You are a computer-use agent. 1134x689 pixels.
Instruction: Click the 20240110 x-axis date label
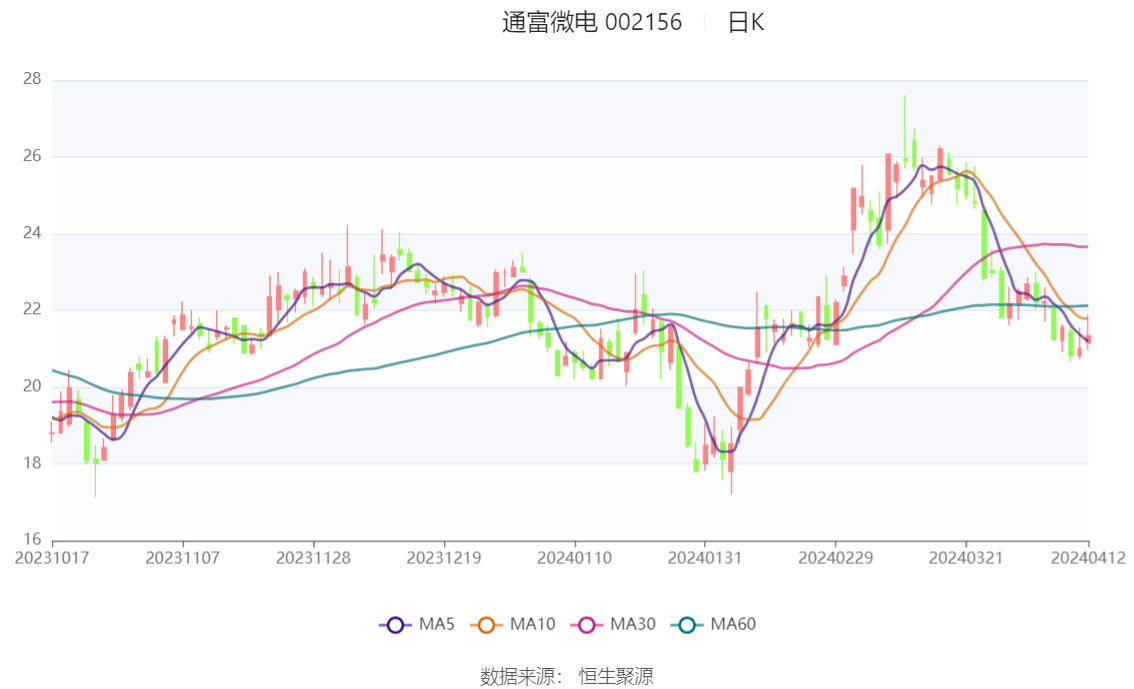(x=574, y=557)
